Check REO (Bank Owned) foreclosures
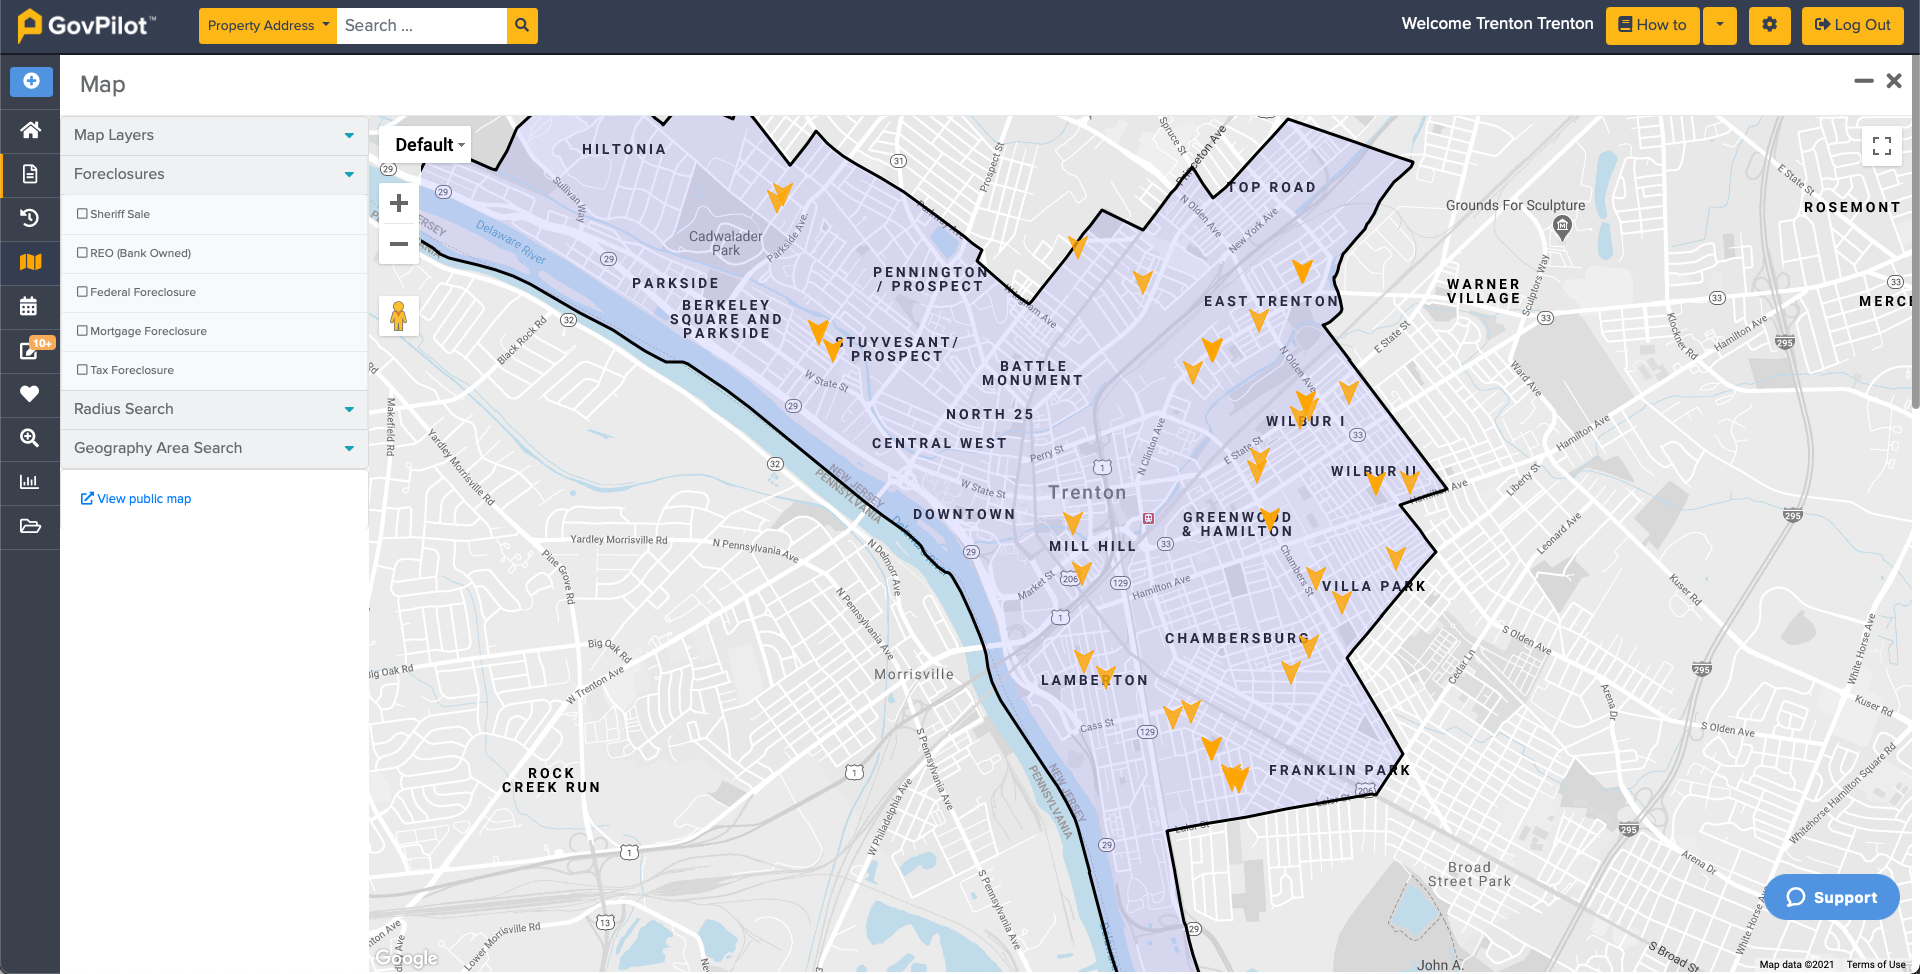Image resolution: width=1920 pixels, height=974 pixels. tap(82, 252)
